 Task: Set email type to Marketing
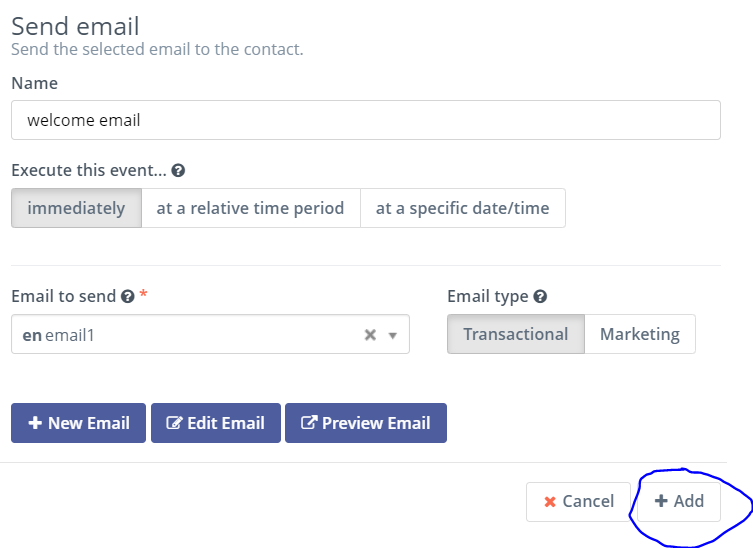(x=640, y=334)
